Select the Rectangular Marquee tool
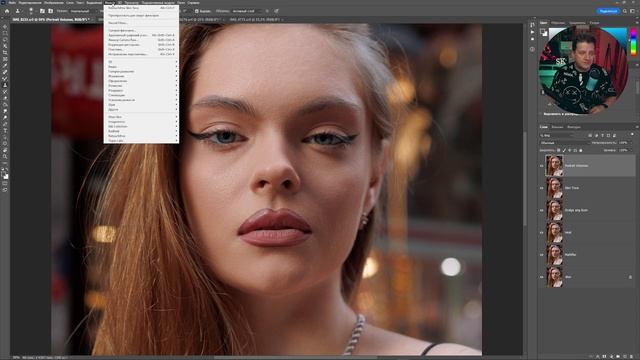The width and height of the screenshot is (640, 360). [x=5, y=33]
